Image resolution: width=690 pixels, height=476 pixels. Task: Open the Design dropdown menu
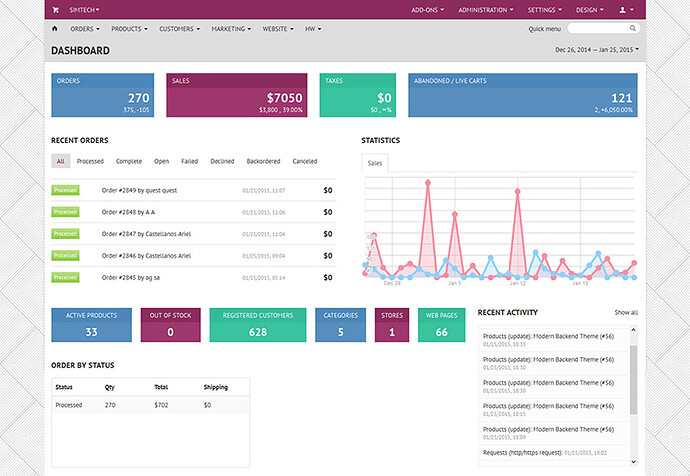click(590, 10)
